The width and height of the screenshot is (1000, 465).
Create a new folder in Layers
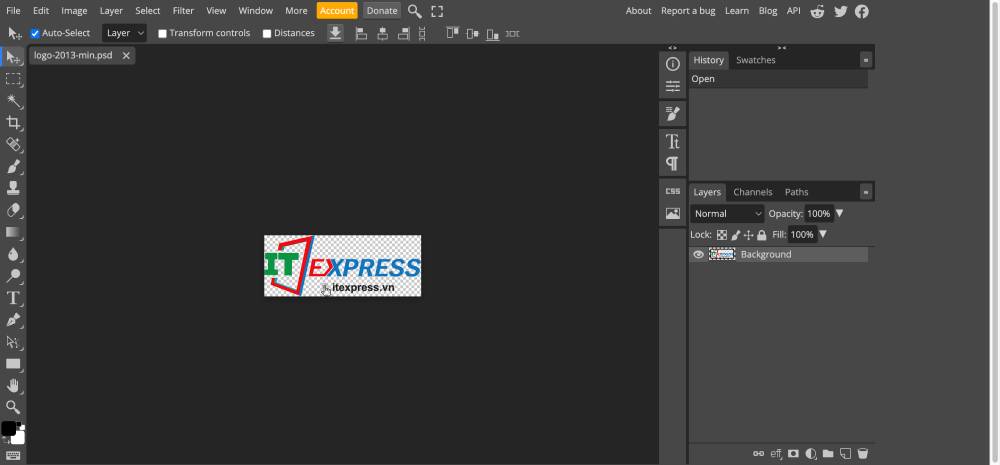[828, 454]
